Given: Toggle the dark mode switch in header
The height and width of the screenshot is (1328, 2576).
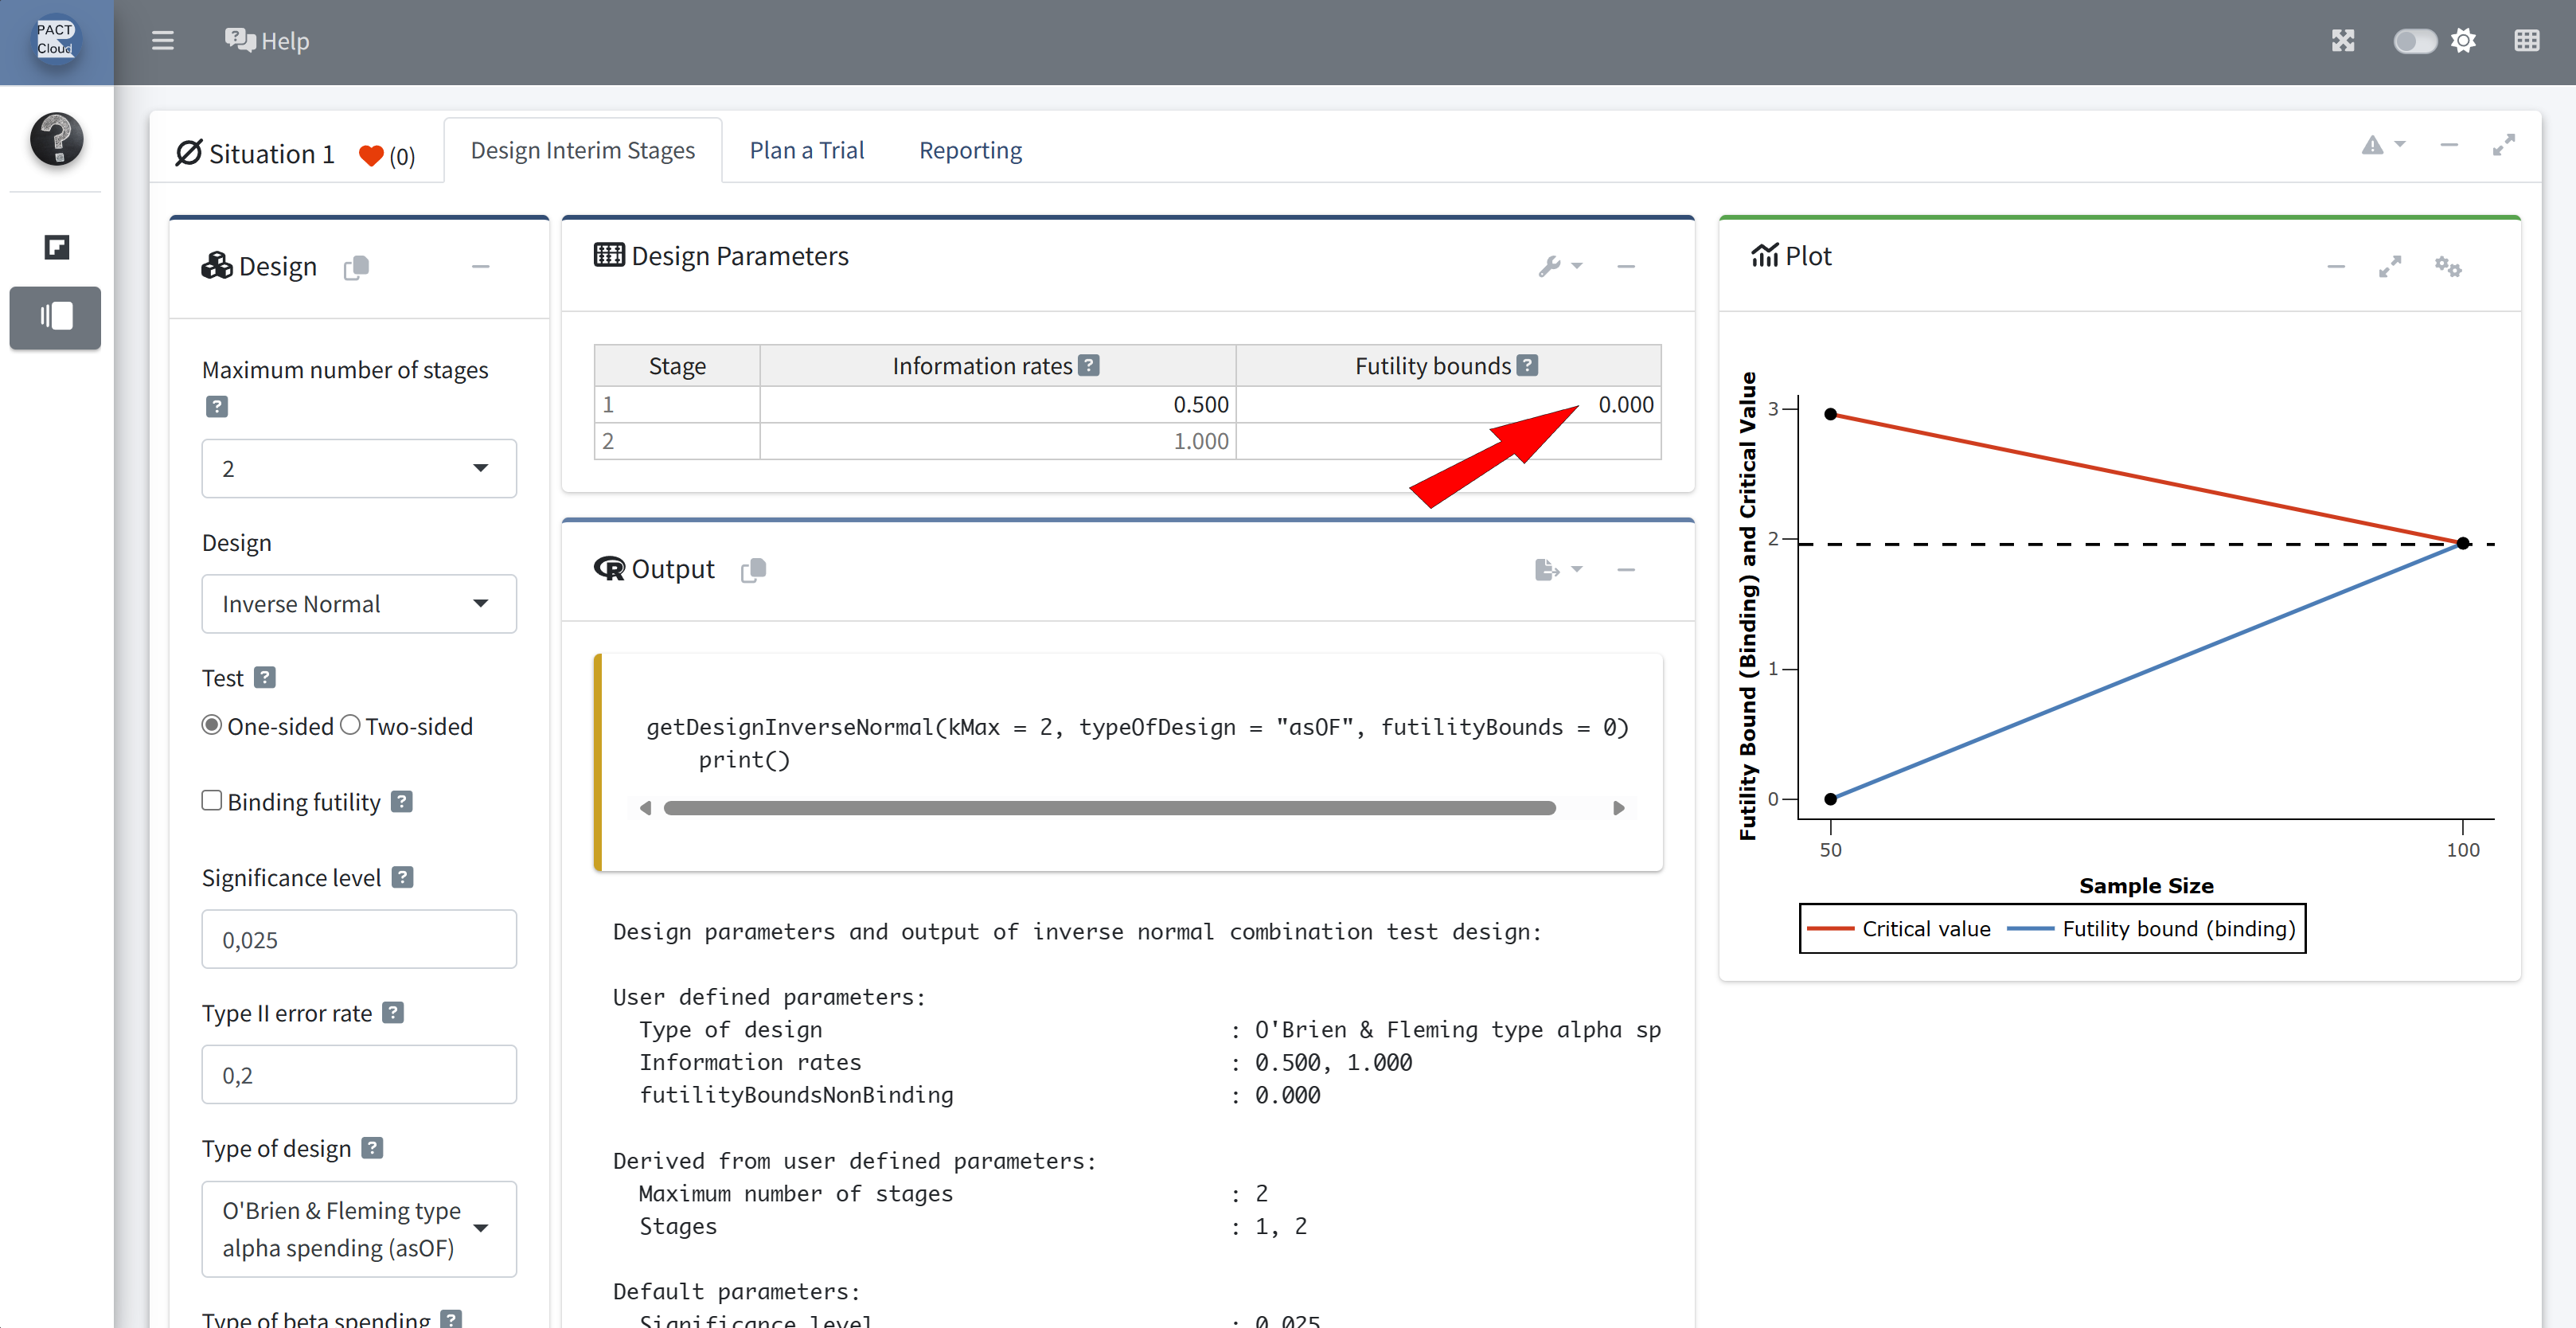Looking at the screenshot, I should click(x=2414, y=41).
